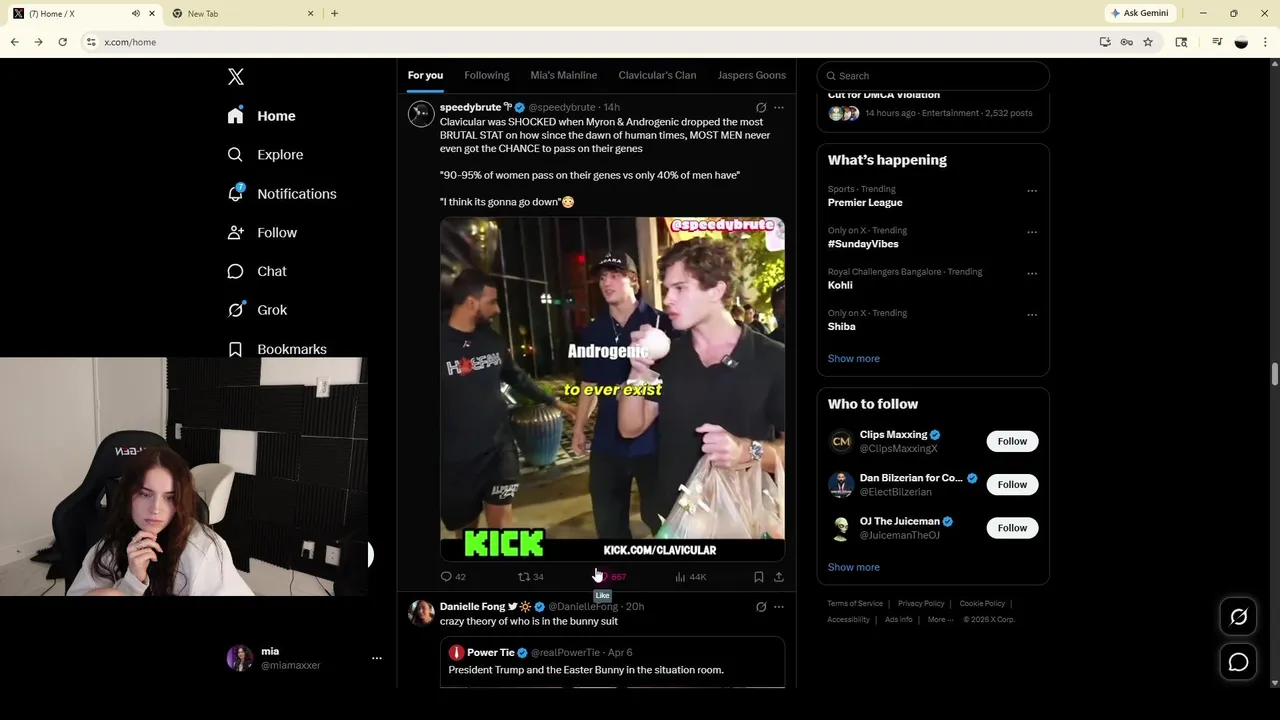Follow Dan Bilzerian account
The image size is (1280, 720).
(x=1012, y=484)
